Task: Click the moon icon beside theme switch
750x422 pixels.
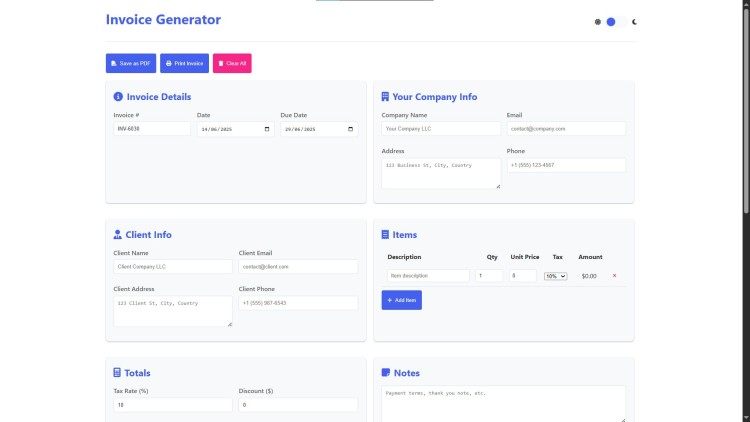Action: pos(634,22)
